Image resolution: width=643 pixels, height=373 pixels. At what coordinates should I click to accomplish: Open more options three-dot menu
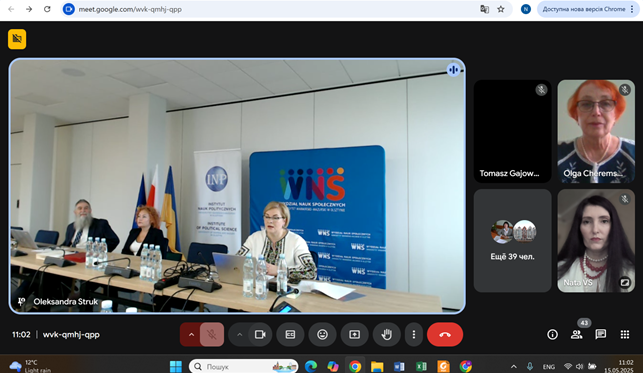pyautogui.click(x=414, y=334)
